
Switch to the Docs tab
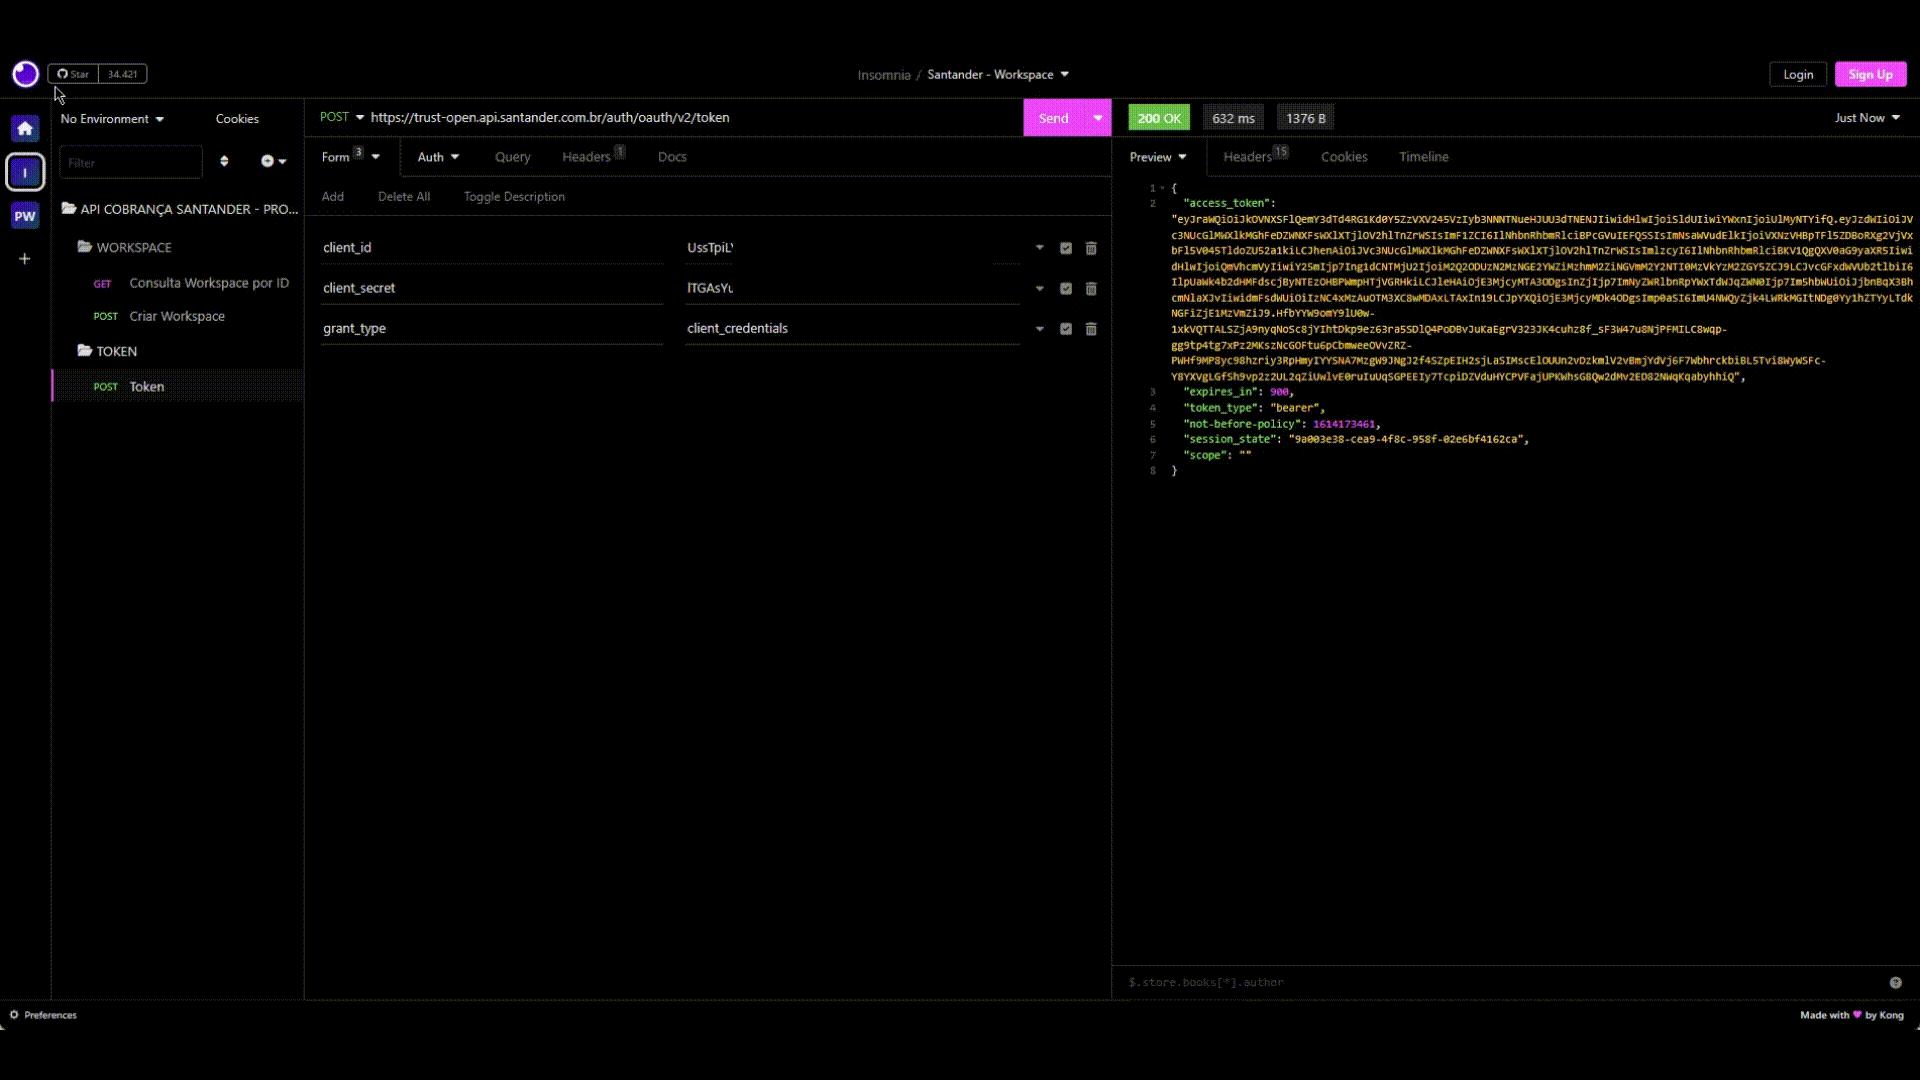pos(672,157)
